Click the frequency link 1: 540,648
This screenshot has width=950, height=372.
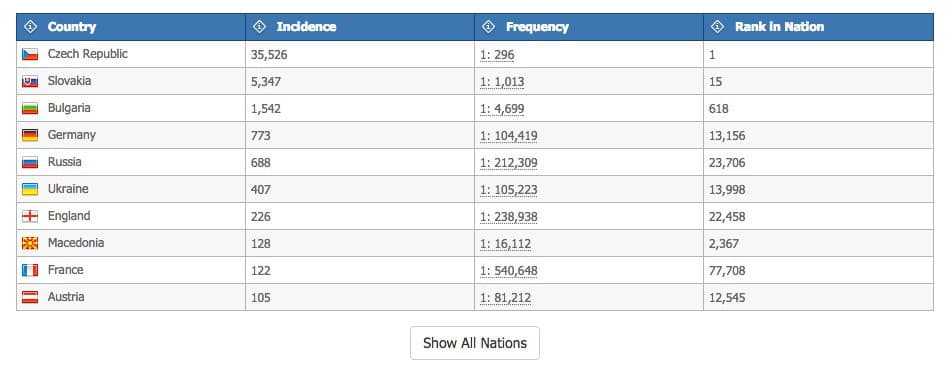click(508, 271)
